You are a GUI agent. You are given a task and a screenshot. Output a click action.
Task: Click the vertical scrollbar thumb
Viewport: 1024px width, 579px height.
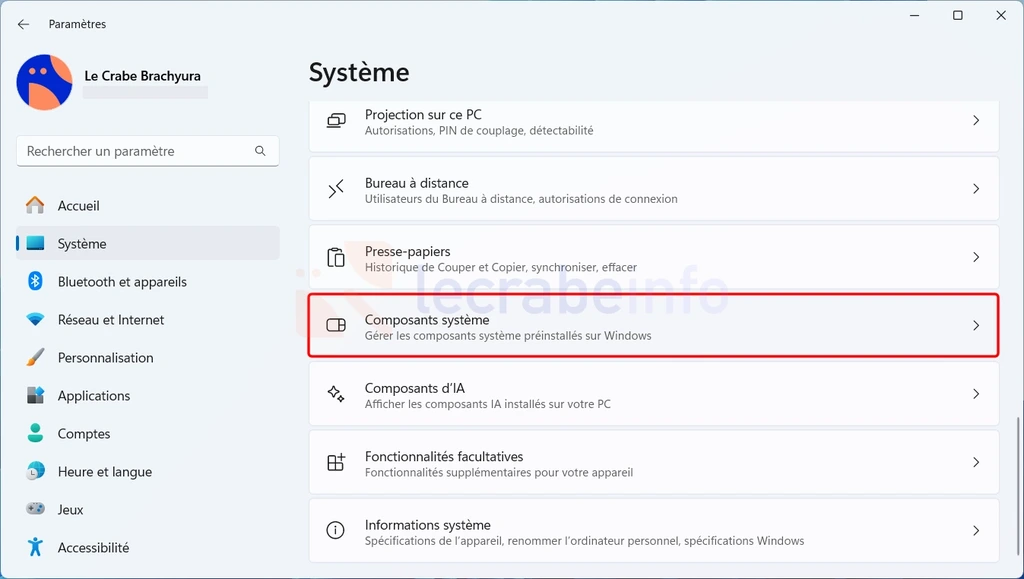click(1017, 484)
